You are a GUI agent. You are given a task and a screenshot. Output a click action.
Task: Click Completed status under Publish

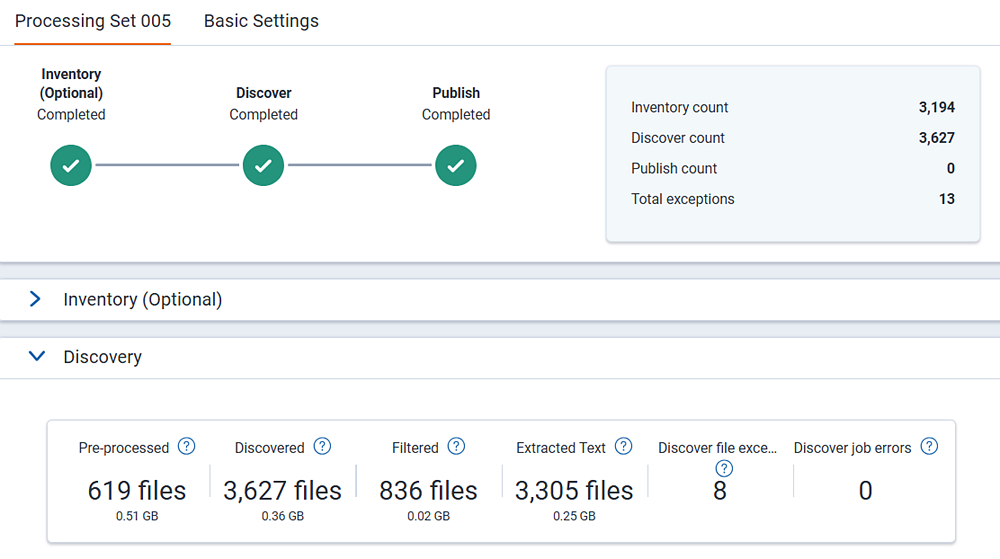pos(456,115)
